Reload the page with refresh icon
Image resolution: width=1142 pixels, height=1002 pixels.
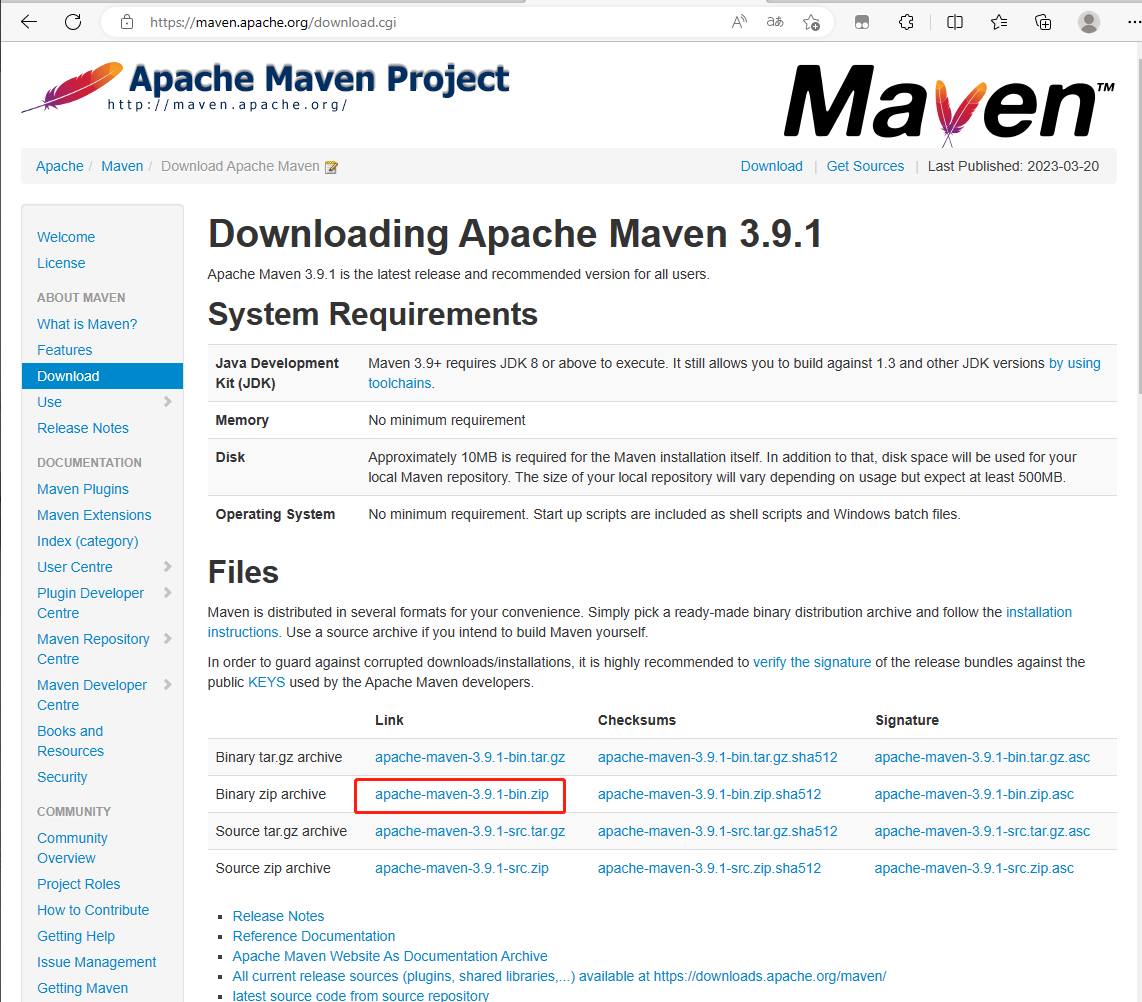73,22
